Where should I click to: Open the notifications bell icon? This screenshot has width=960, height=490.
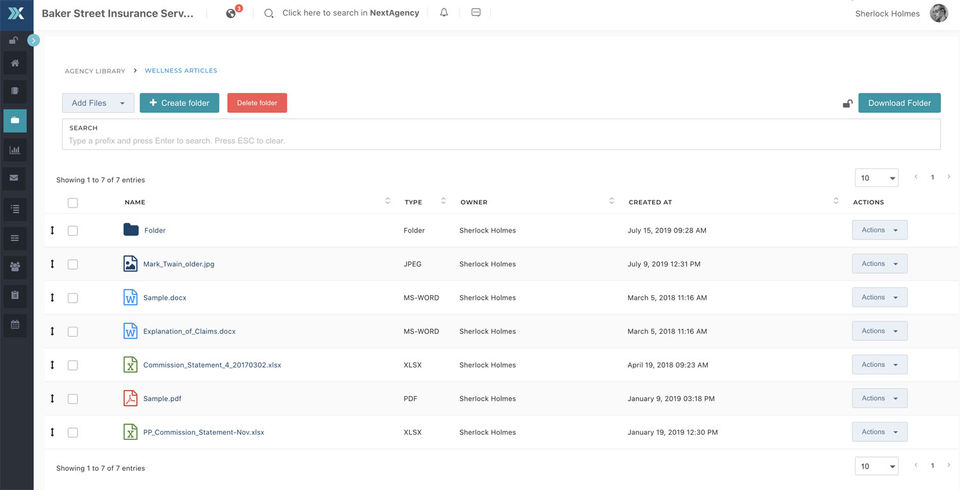(444, 13)
